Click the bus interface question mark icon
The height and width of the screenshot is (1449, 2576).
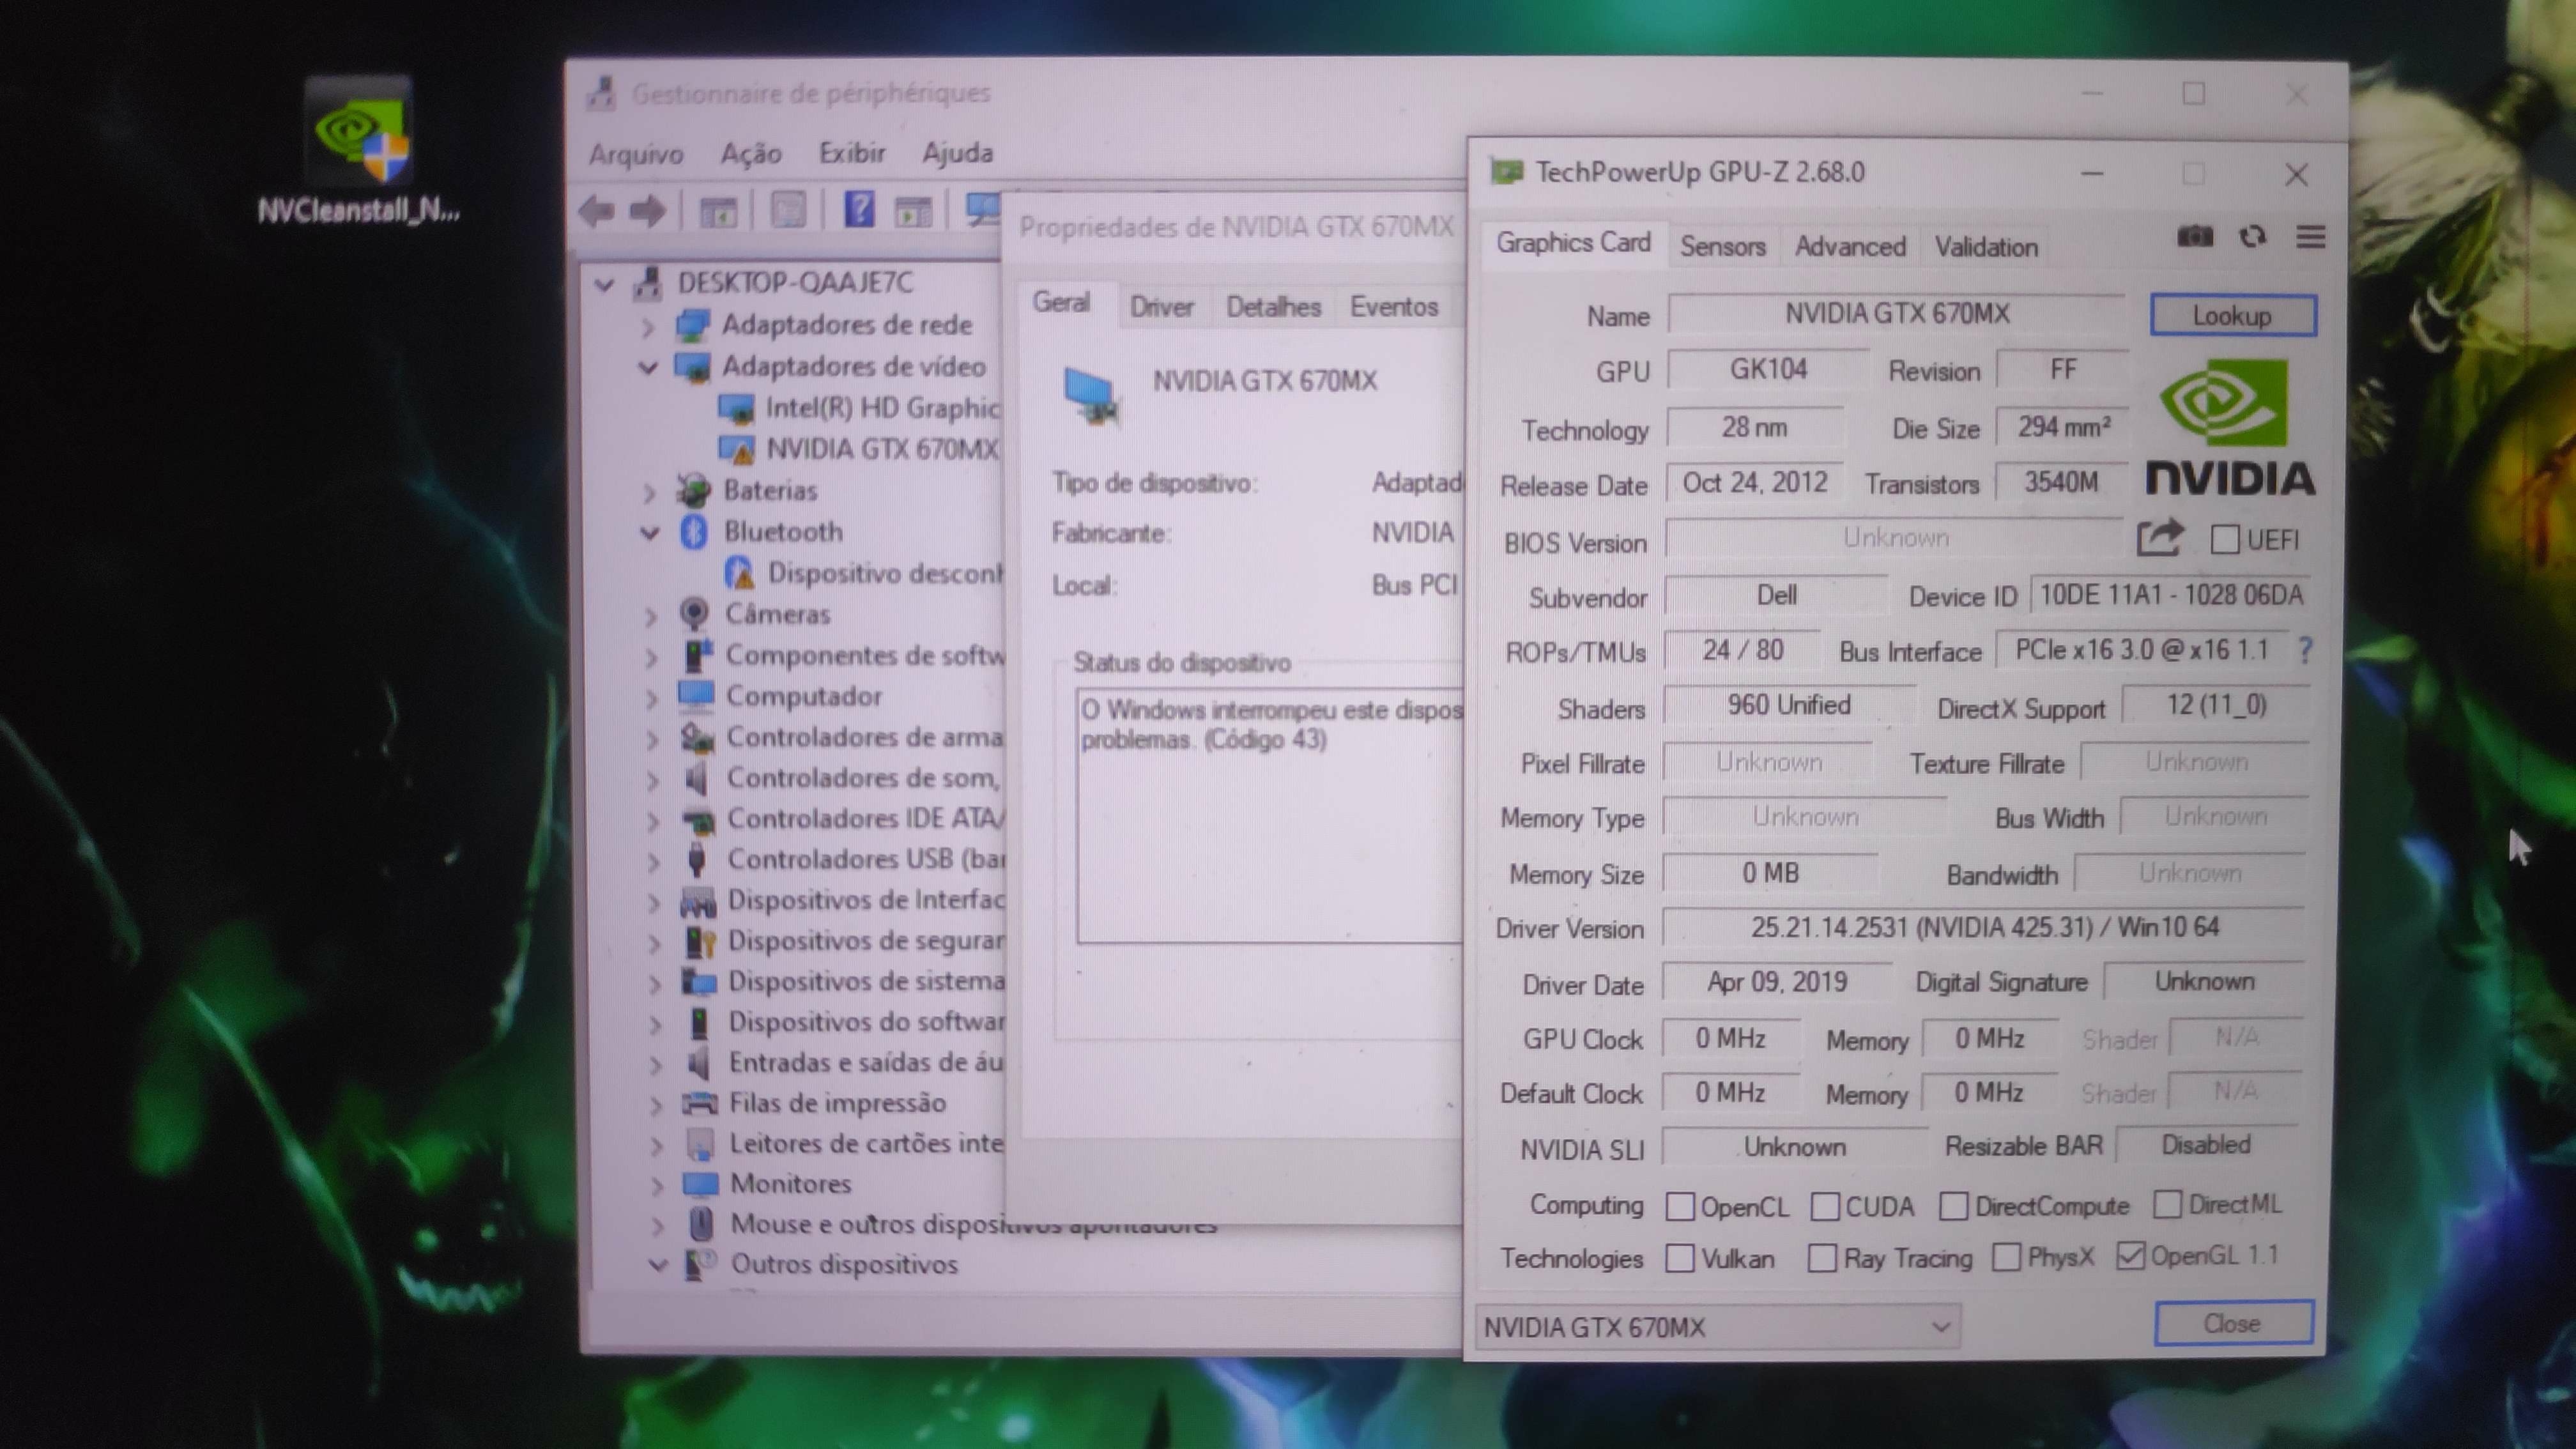(2305, 651)
